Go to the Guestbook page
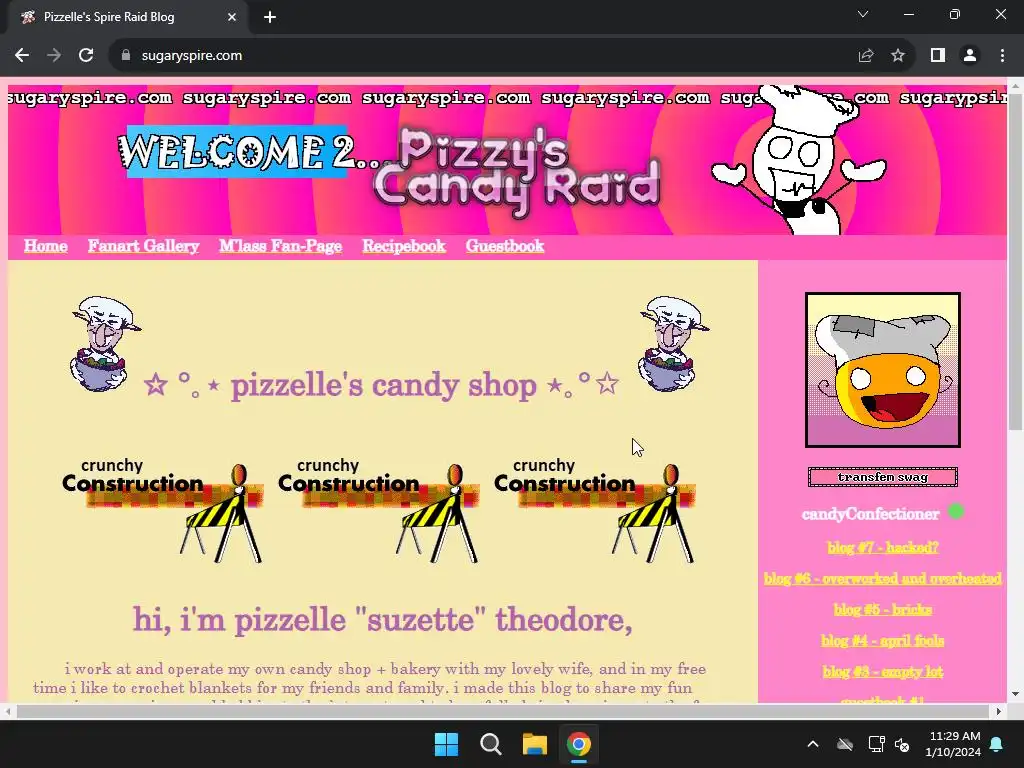Screen dimensions: 1024x768 point(505,246)
